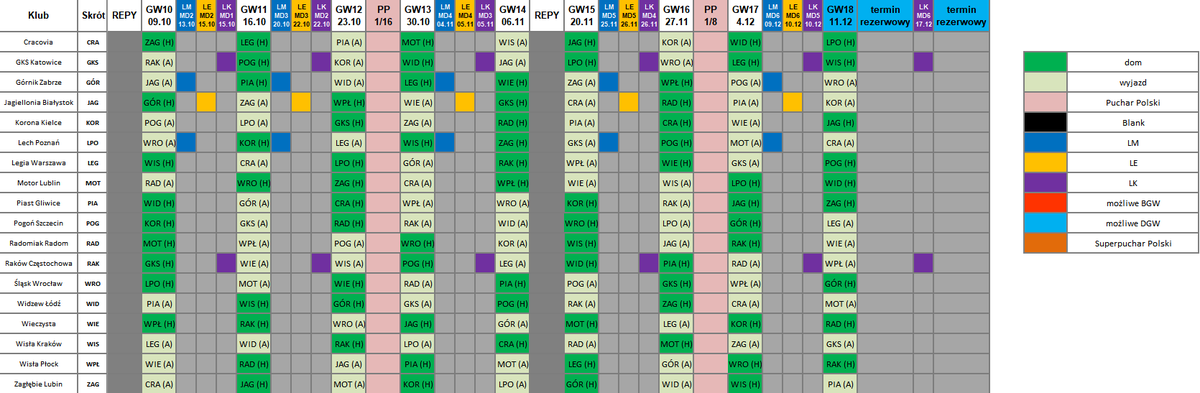Viewport: 1200px width, 393px height.
Task: Click the 'Korona Kielce' club name cell
Action: tap(39, 121)
